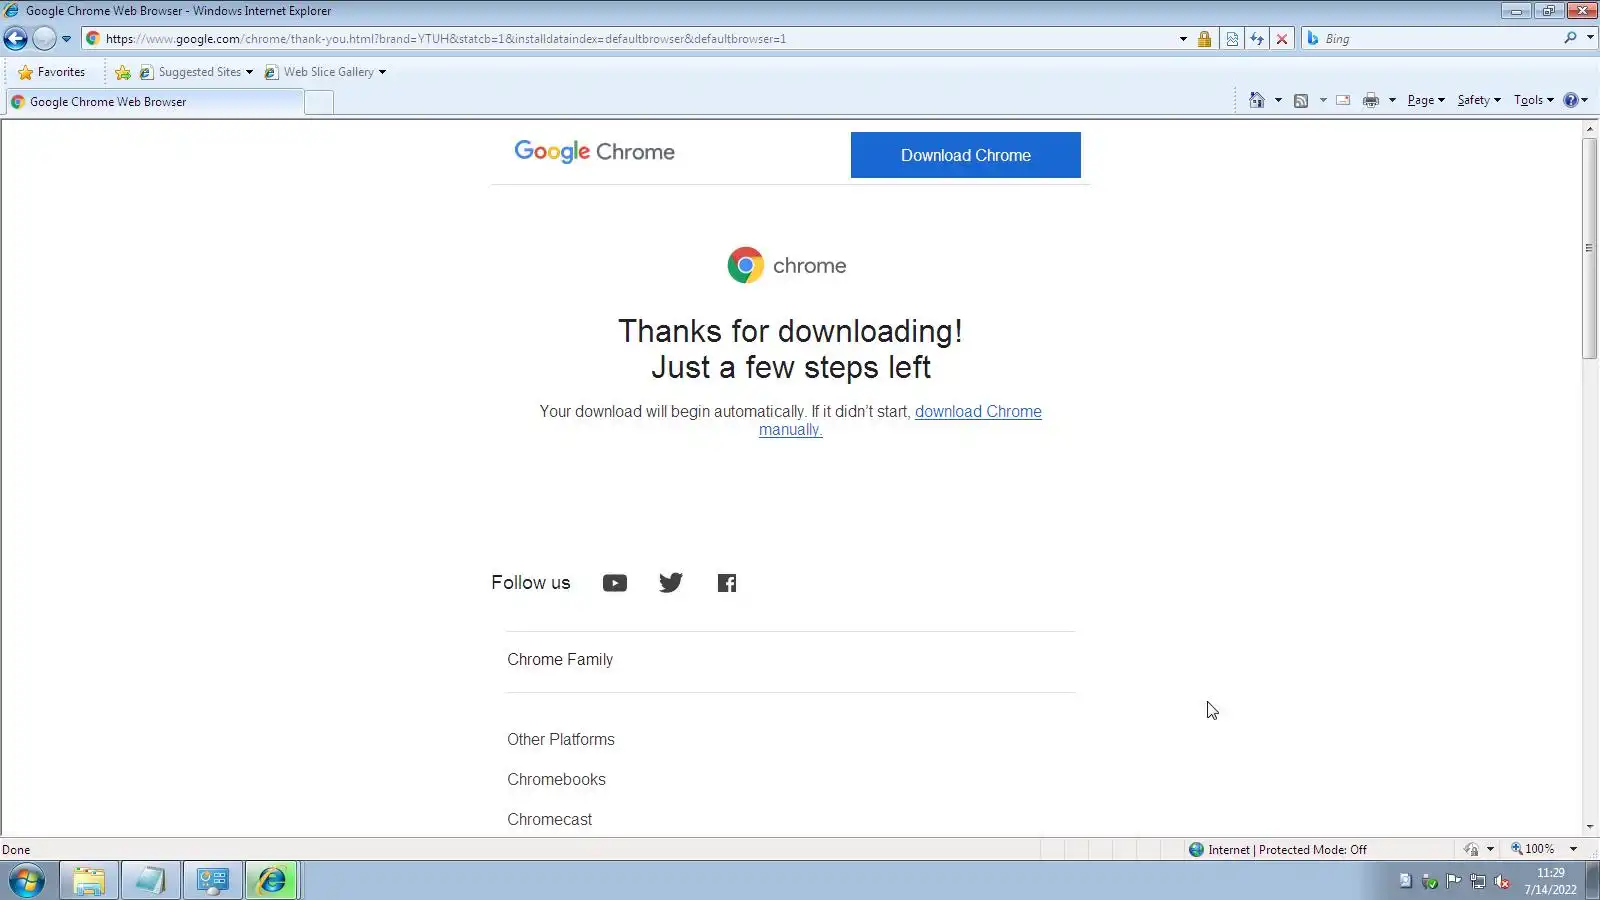Open the YouTube follow icon
This screenshot has height=900, width=1600.
[615, 583]
